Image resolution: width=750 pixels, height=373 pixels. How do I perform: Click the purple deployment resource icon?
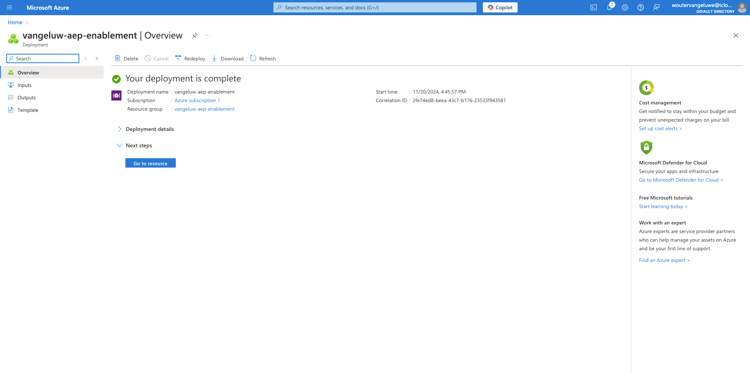(x=116, y=96)
